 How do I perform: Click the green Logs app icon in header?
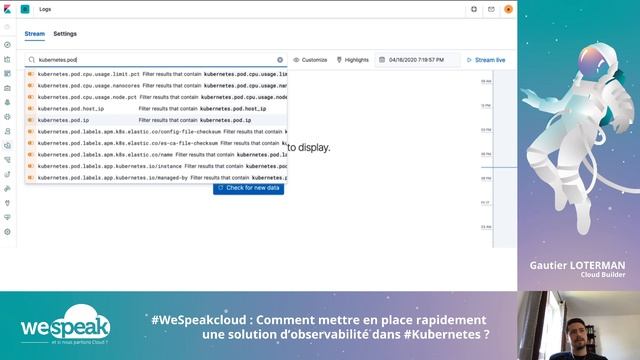coord(25,9)
